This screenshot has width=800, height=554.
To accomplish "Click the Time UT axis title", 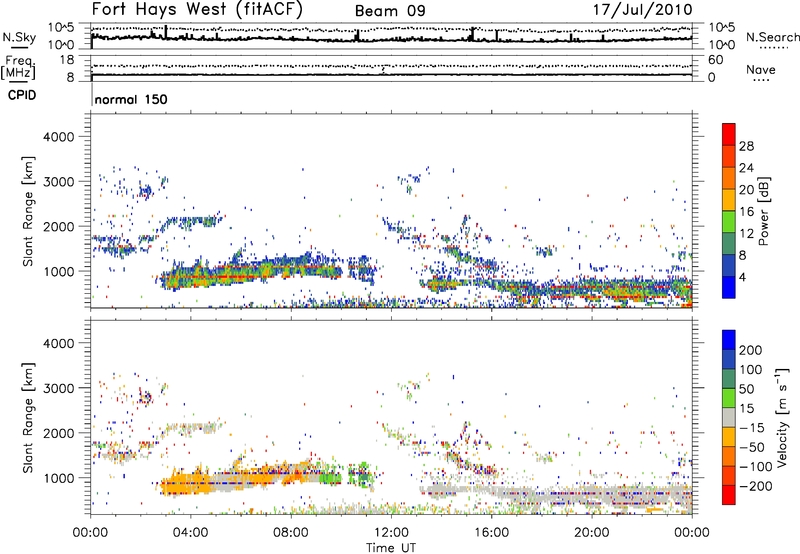I will click(391, 548).
